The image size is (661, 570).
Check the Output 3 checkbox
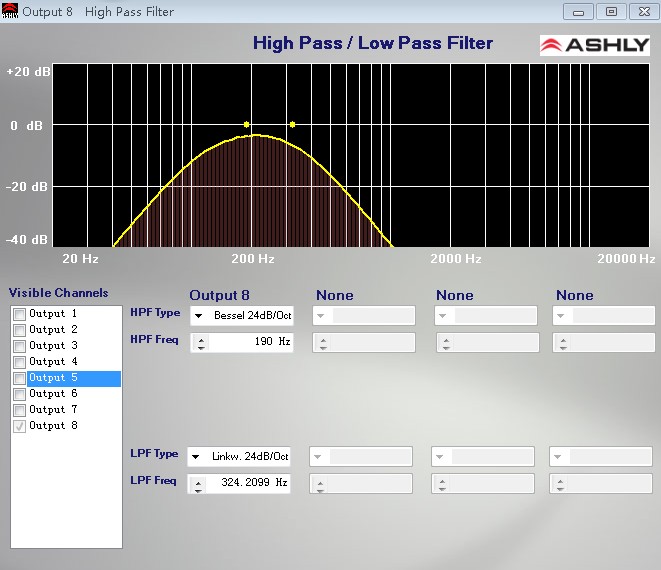[19, 346]
